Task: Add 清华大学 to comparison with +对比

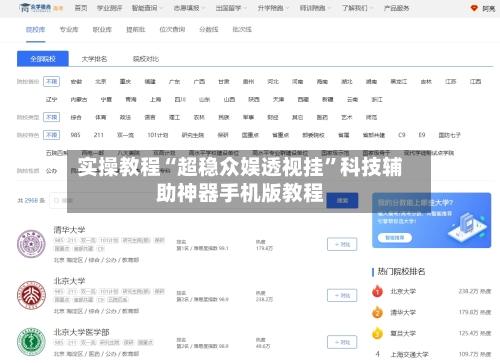Action: tap(342, 244)
